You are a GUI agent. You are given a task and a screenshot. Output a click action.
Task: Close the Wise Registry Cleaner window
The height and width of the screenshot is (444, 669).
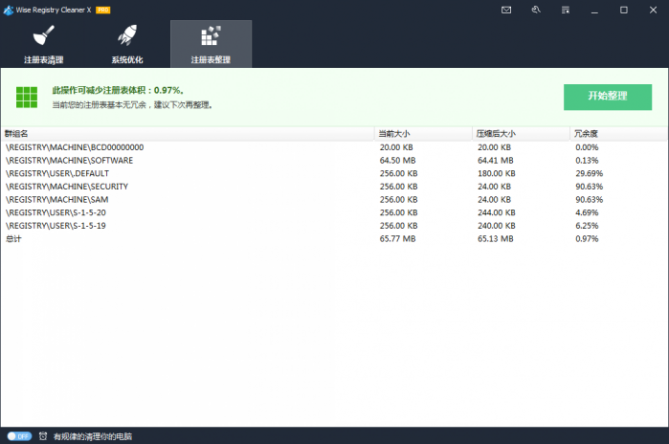[x=653, y=10]
